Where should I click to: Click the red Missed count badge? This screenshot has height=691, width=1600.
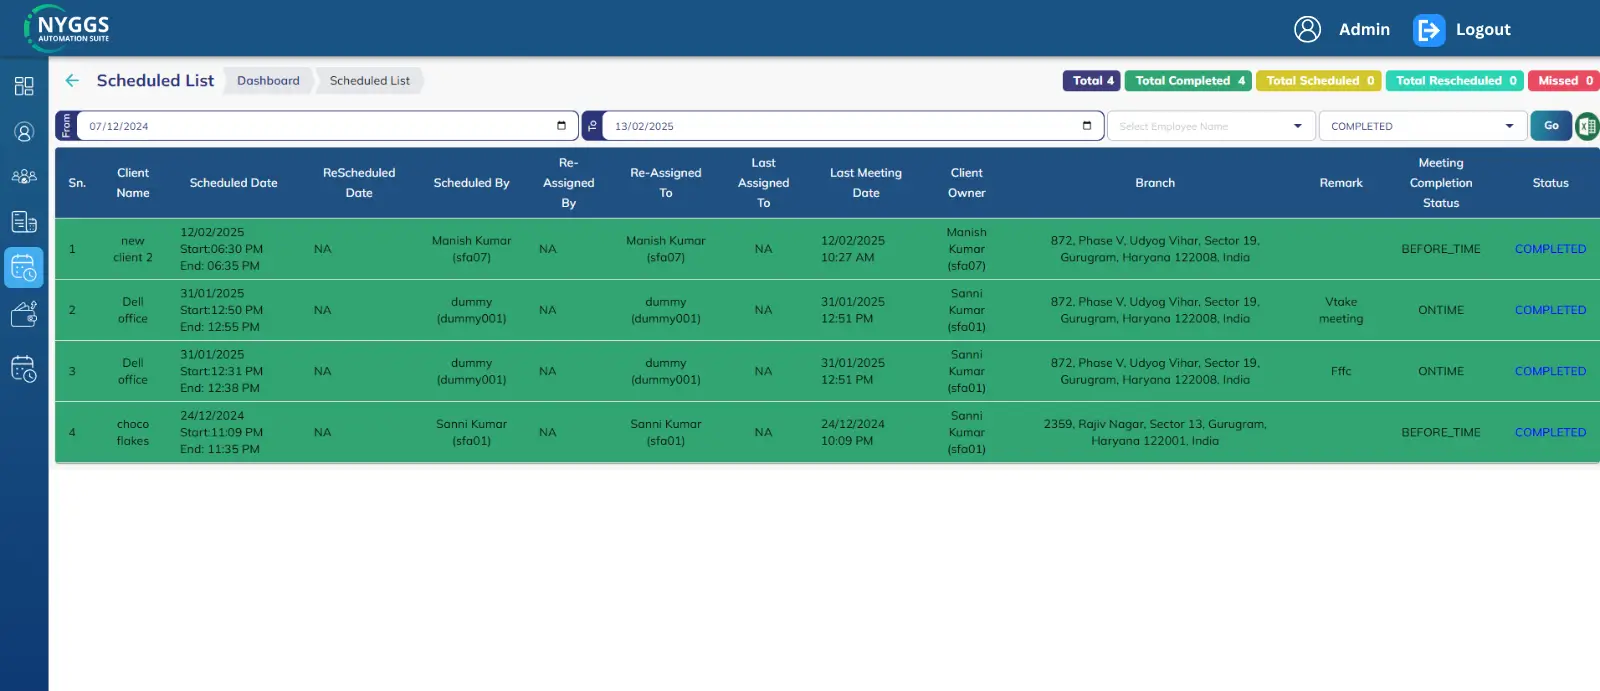[1564, 81]
